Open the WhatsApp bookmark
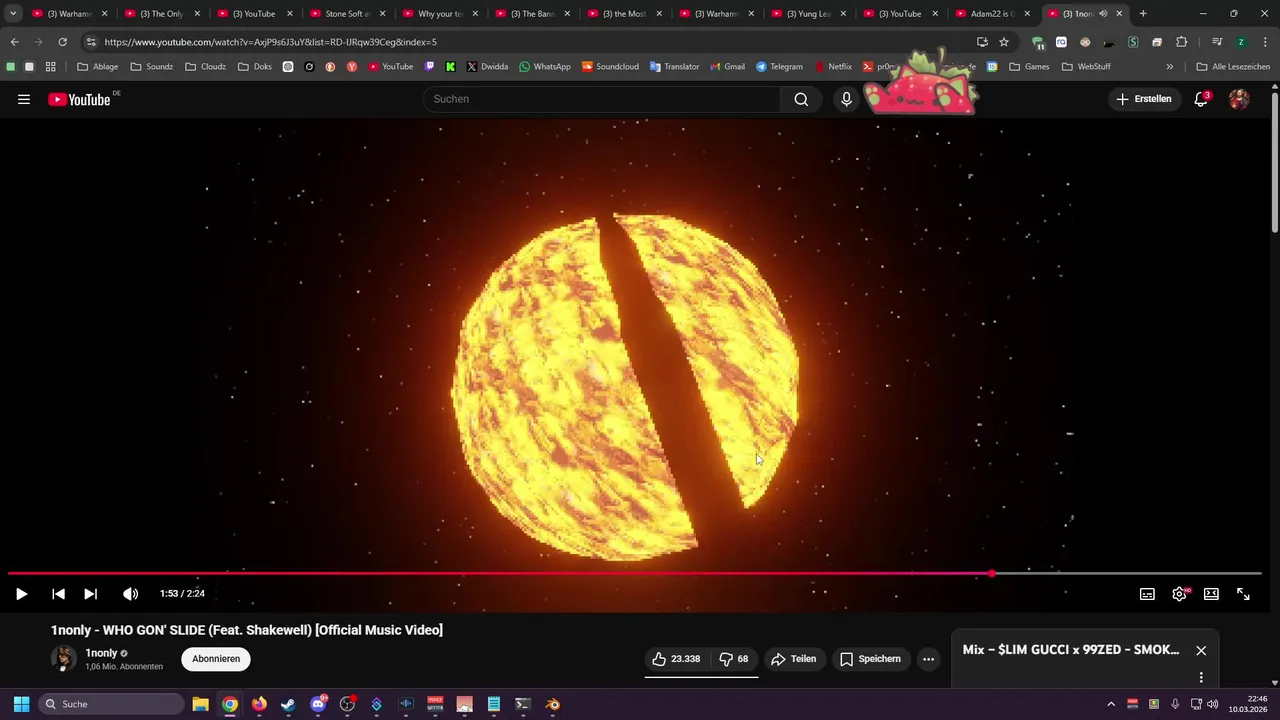The image size is (1280, 720). [545, 67]
